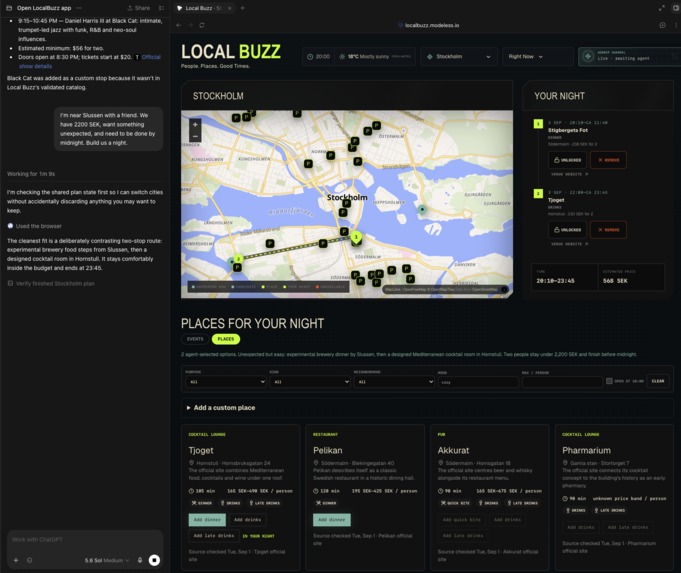Open Venue Website link under Tjoget stop

click(569, 244)
